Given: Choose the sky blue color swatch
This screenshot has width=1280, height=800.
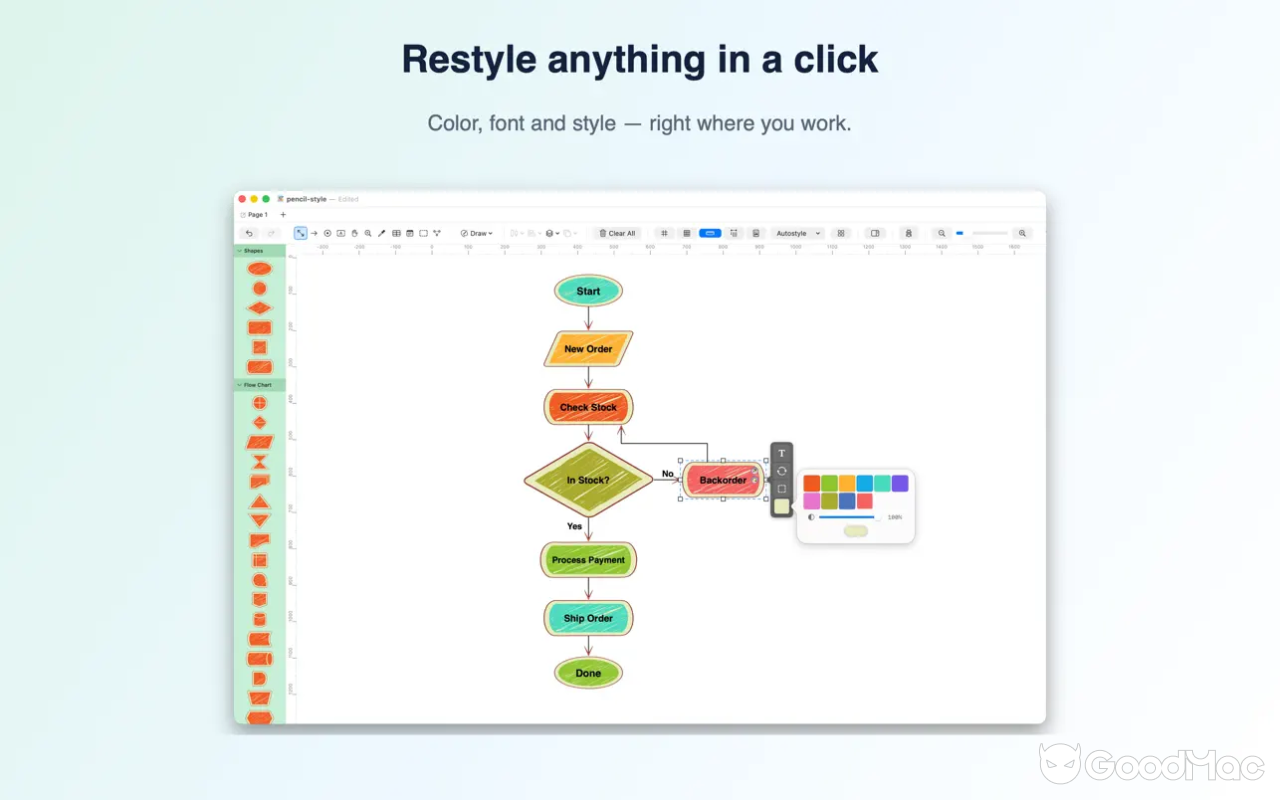Looking at the screenshot, I should [x=865, y=483].
